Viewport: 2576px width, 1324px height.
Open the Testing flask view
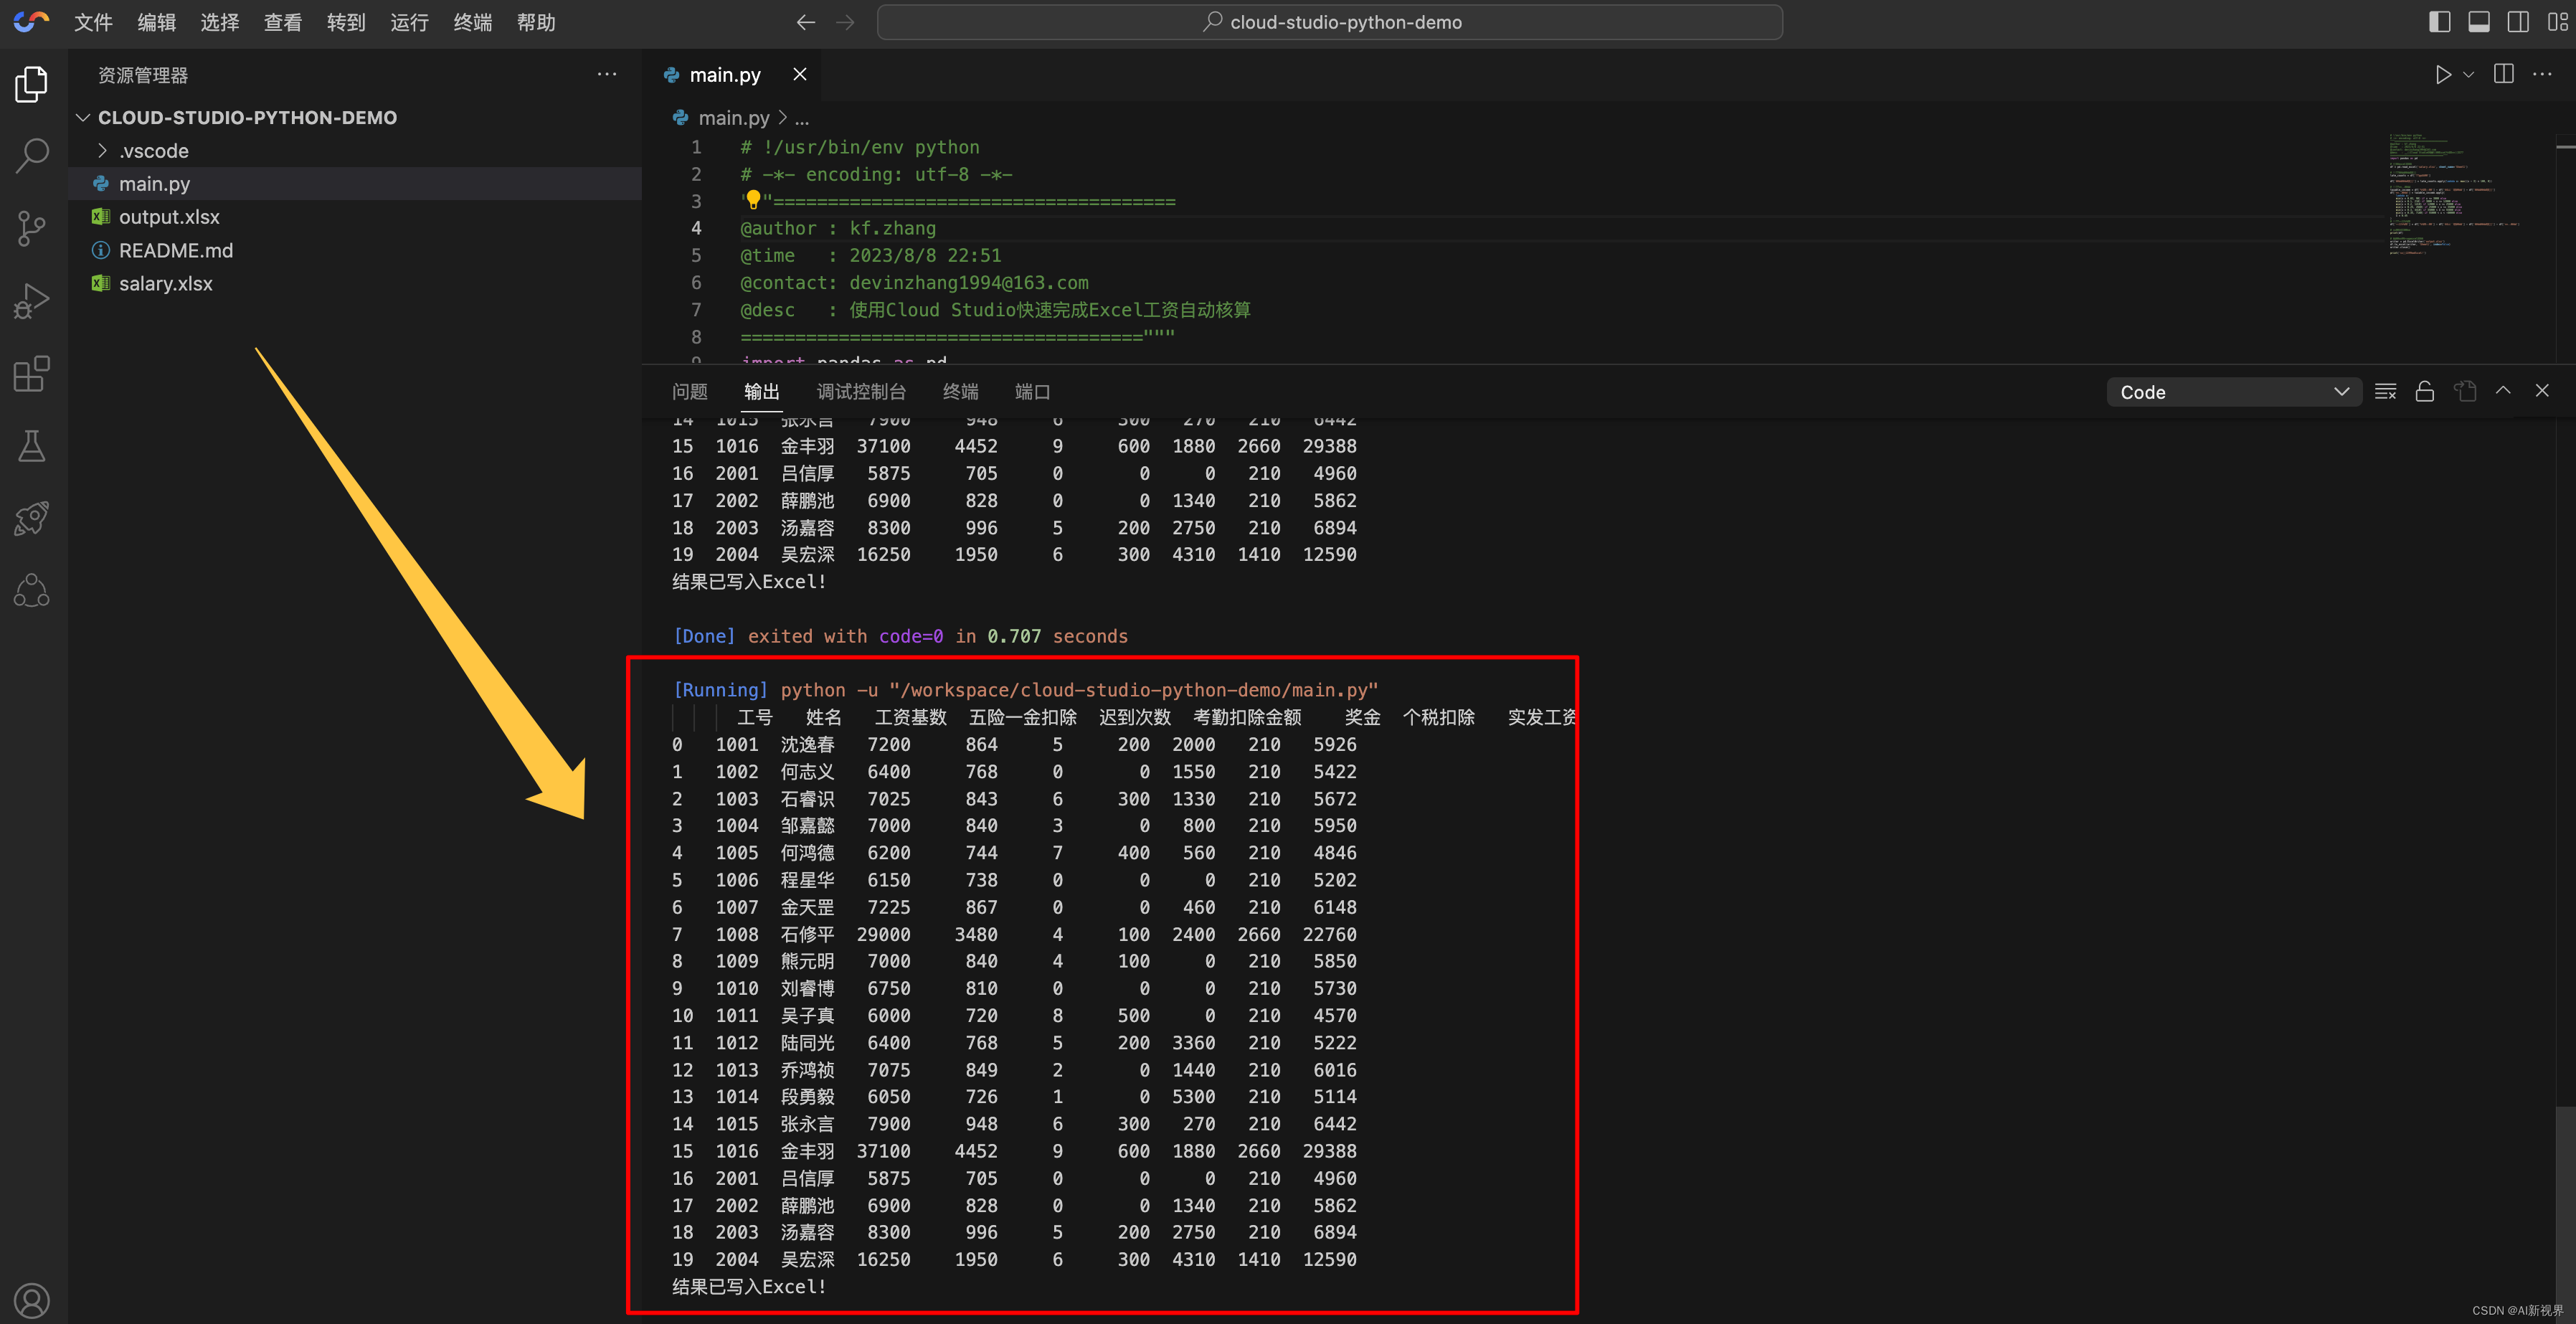[x=32, y=446]
